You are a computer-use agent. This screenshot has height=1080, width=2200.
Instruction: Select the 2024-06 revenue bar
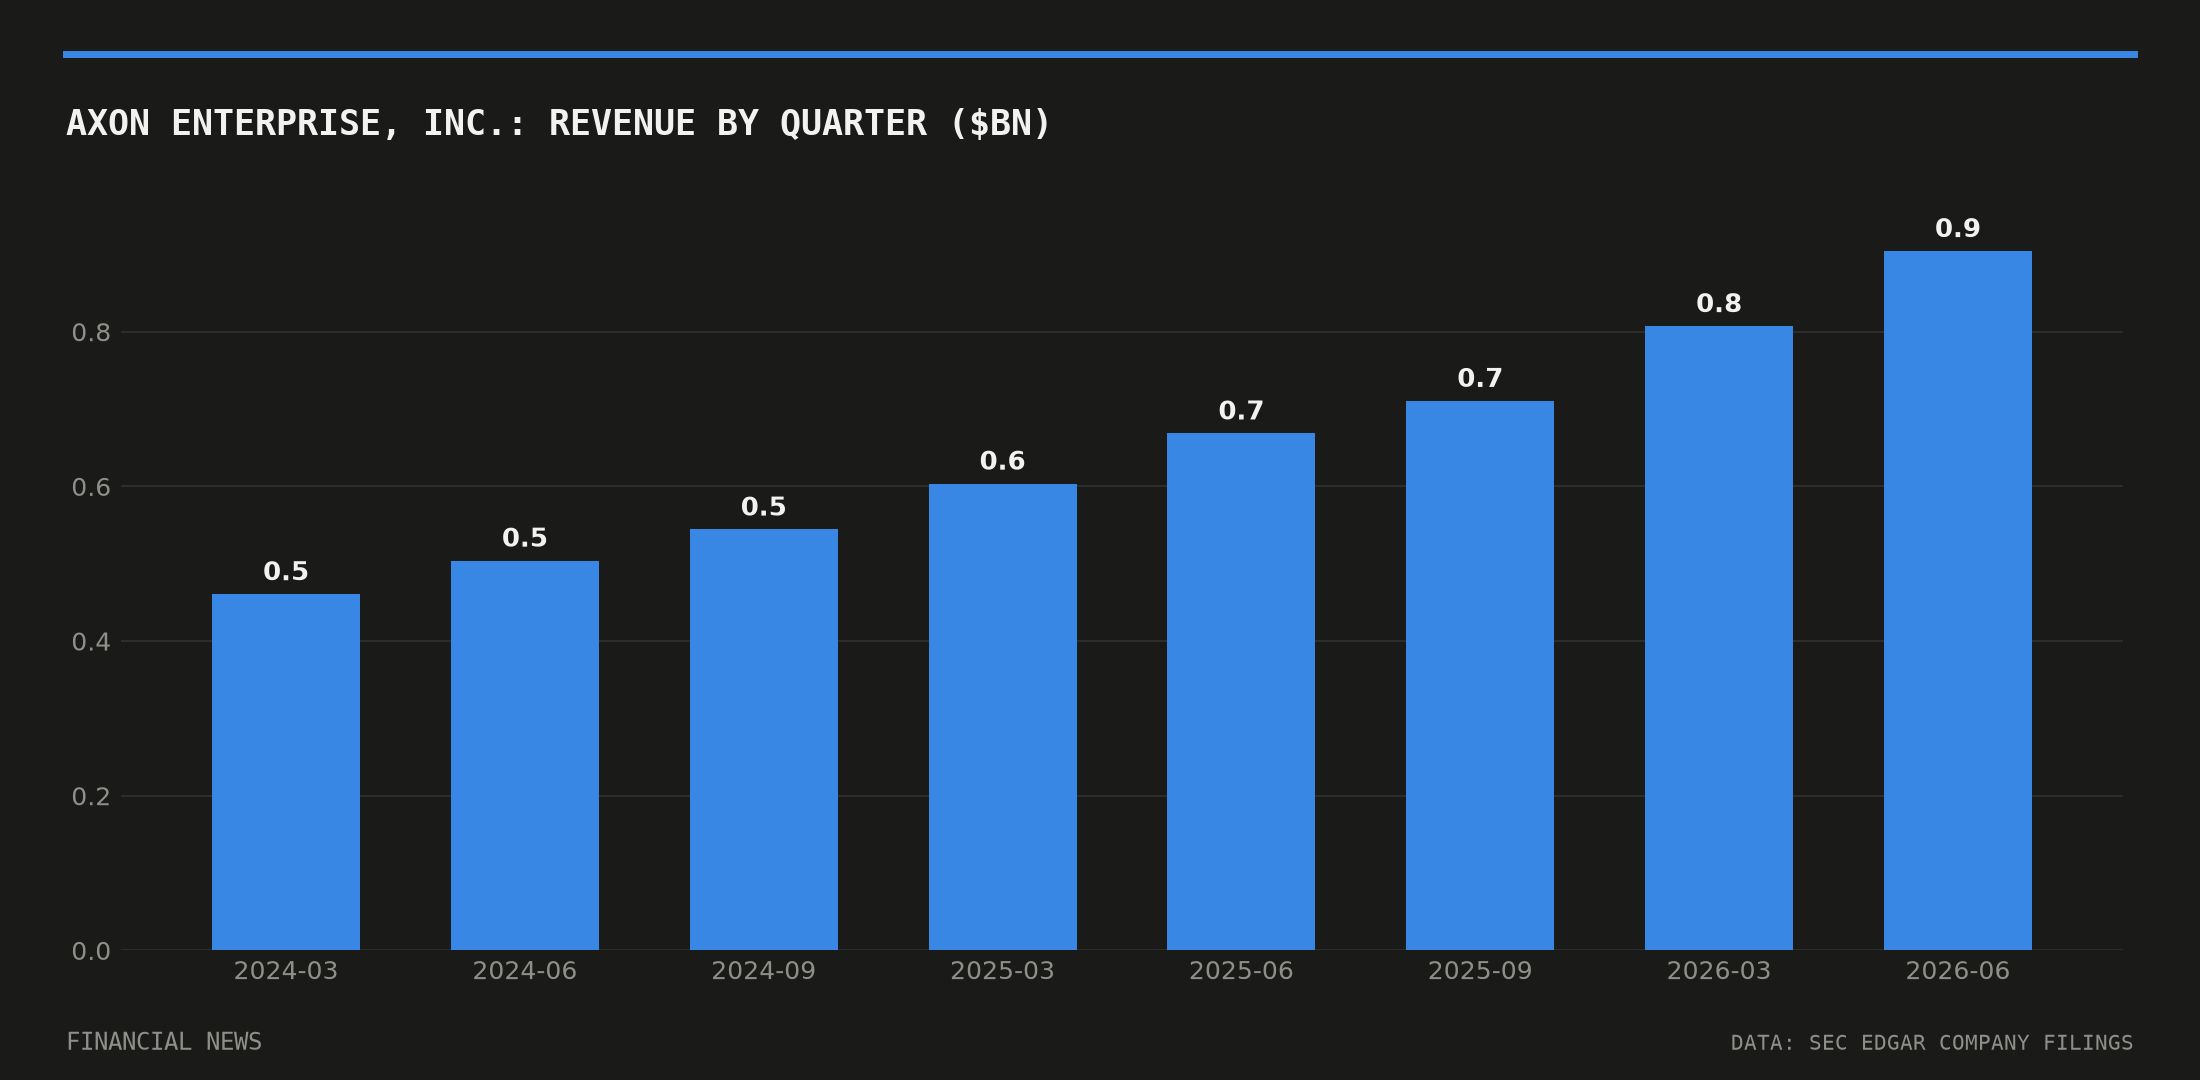(x=525, y=755)
